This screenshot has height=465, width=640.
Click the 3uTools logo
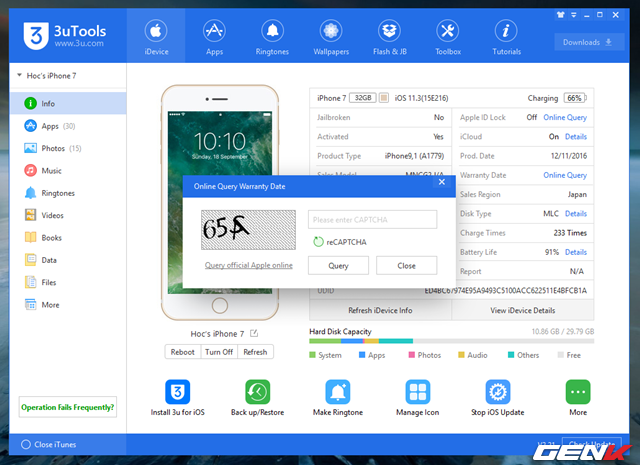point(36,36)
